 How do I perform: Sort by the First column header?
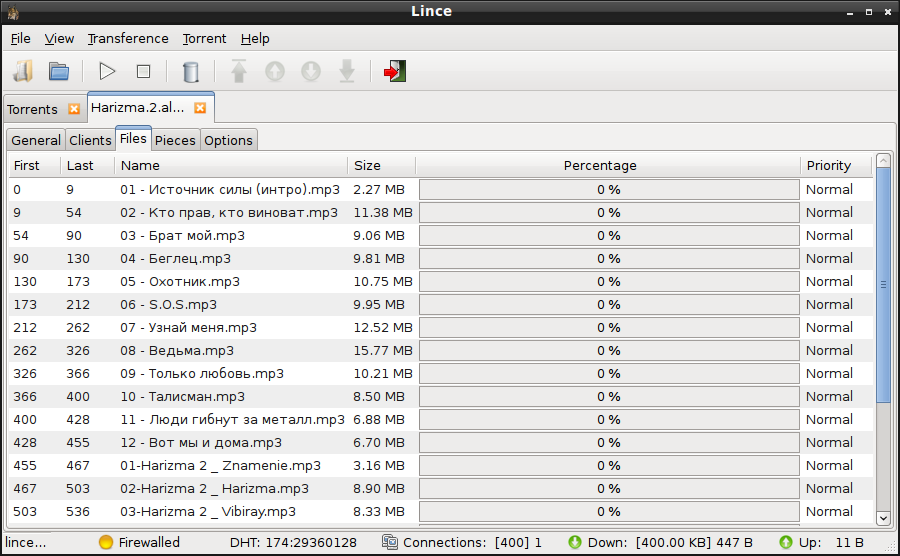tap(34, 166)
